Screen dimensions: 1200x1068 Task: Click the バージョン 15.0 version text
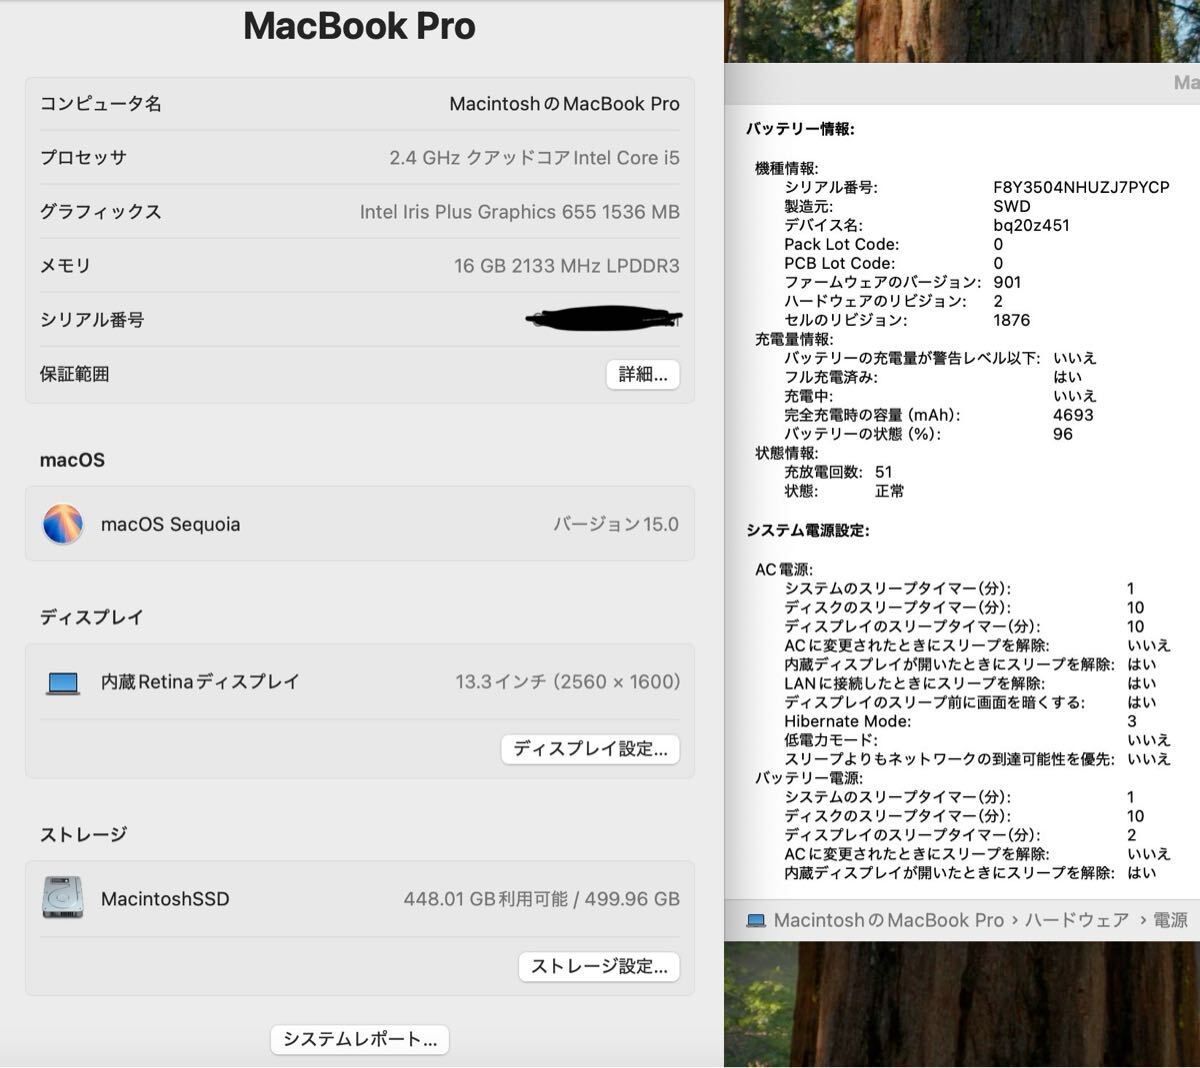616,525
